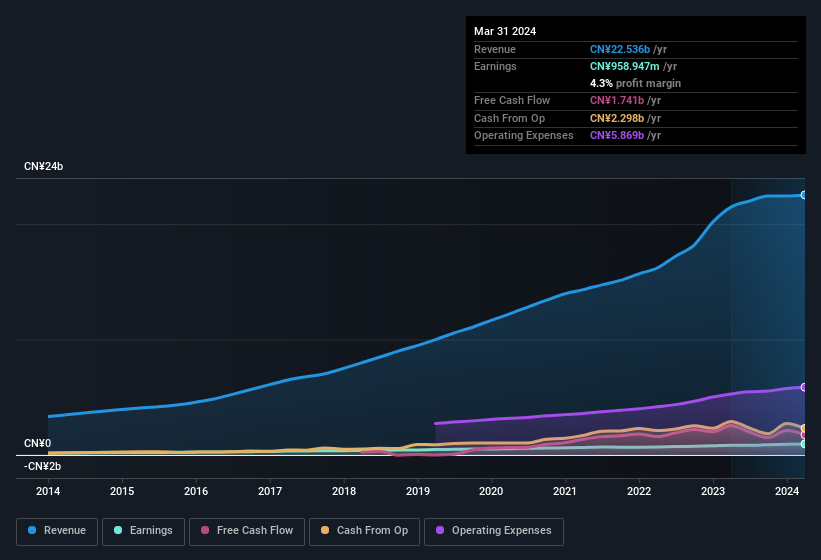Screen dimensions: 821x560
Task: Toggle the Cash From Op legend button
Action: (x=364, y=531)
